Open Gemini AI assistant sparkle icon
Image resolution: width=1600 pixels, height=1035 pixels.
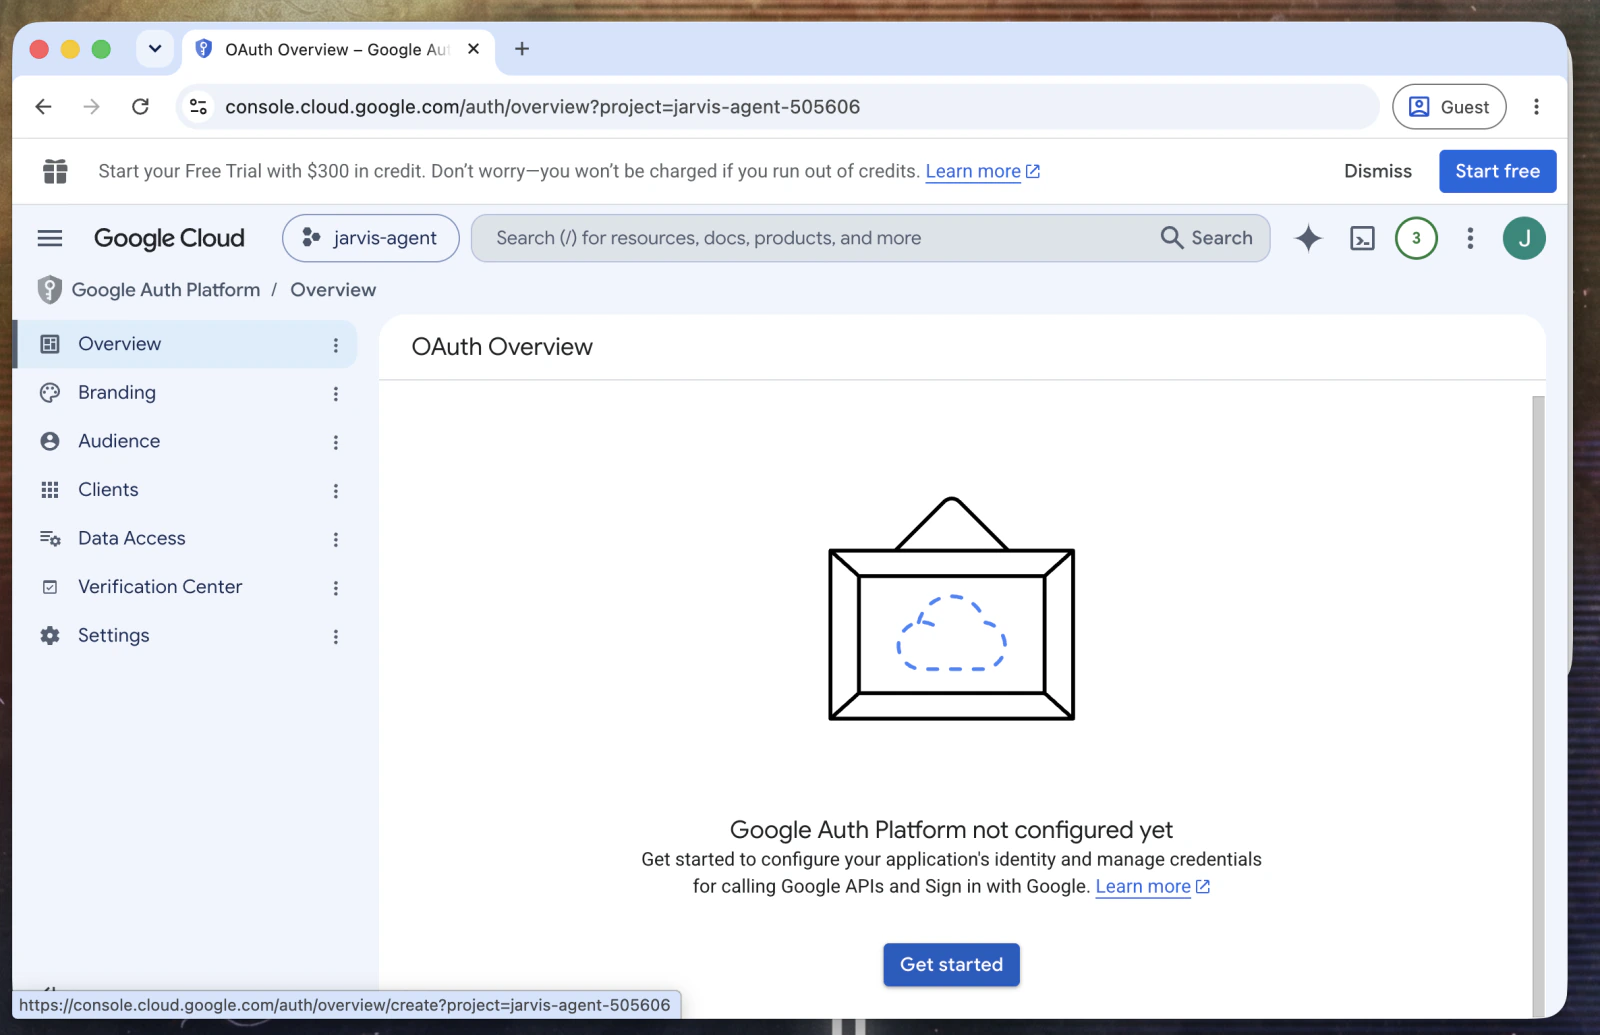coord(1308,238)
